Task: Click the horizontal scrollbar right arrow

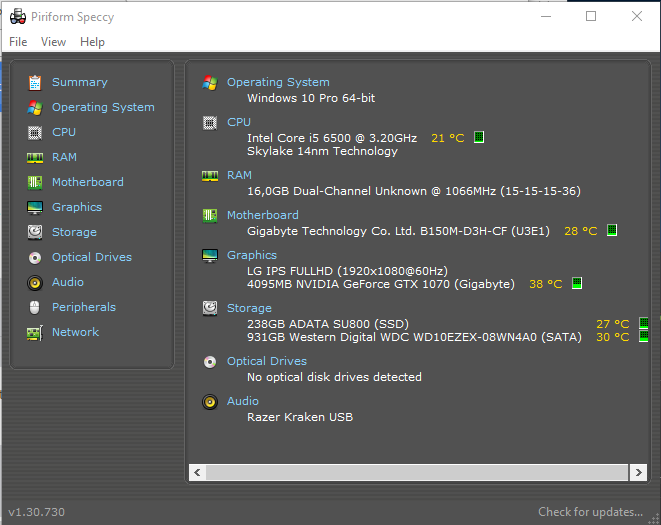Action: point(638,472)
